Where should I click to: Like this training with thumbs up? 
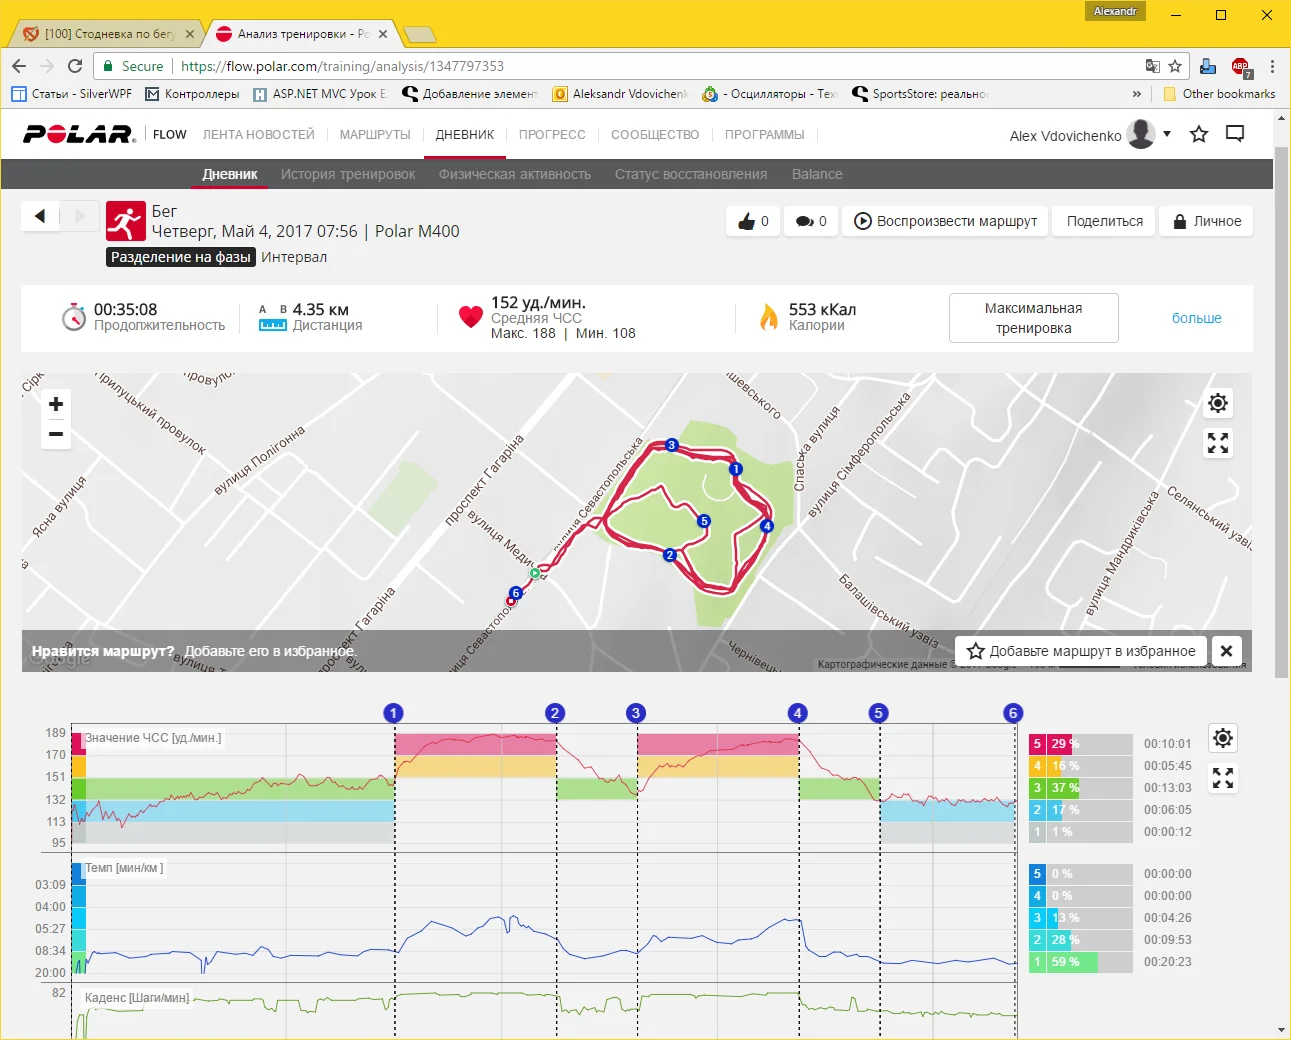[x=753, y=221]
